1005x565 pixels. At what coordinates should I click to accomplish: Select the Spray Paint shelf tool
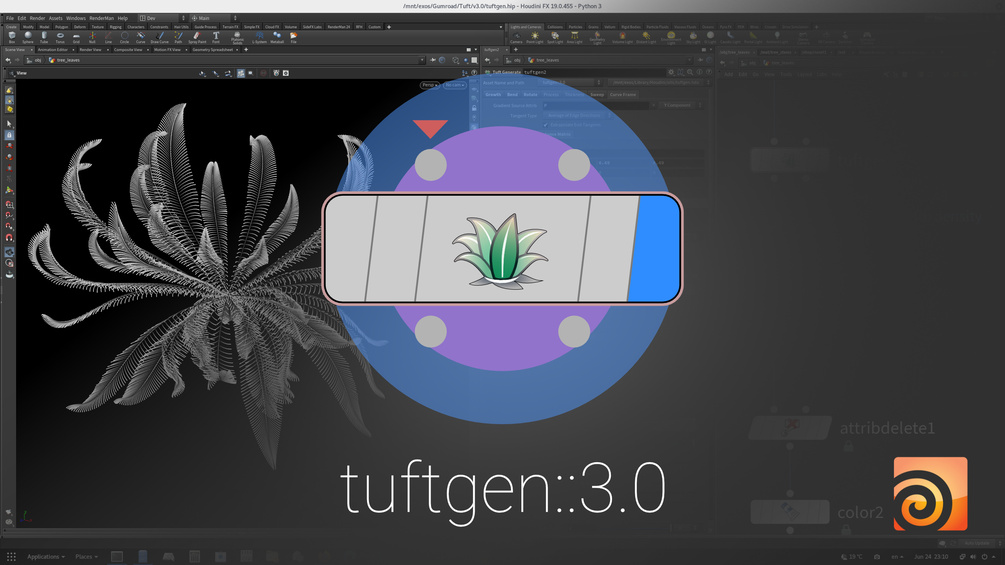(197, 38)
